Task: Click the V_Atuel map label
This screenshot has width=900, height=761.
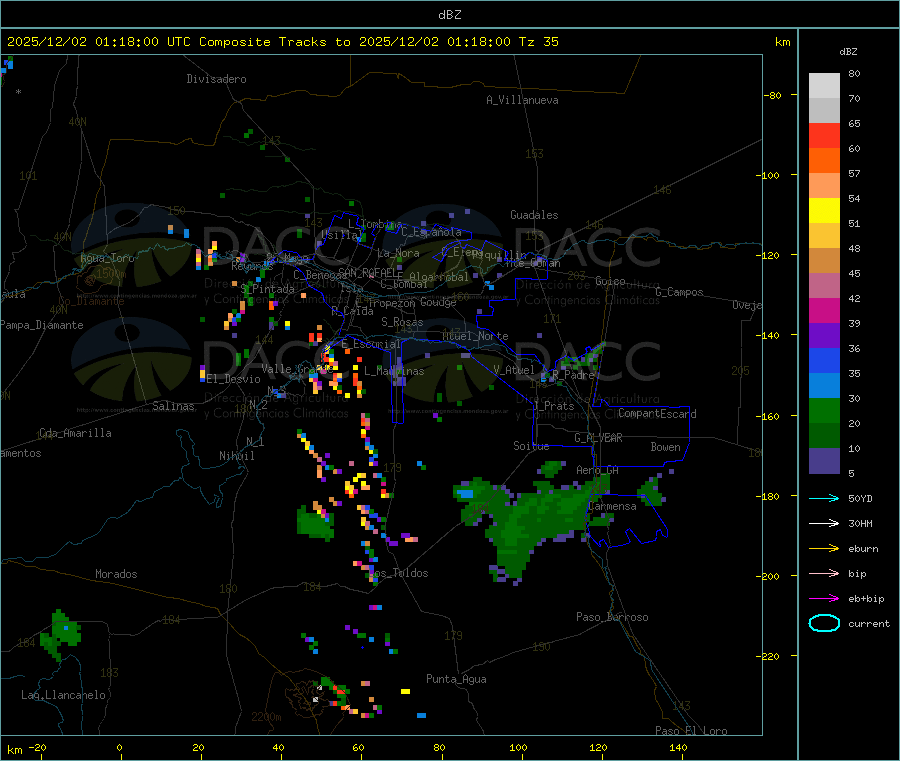Action: (514, 370)
